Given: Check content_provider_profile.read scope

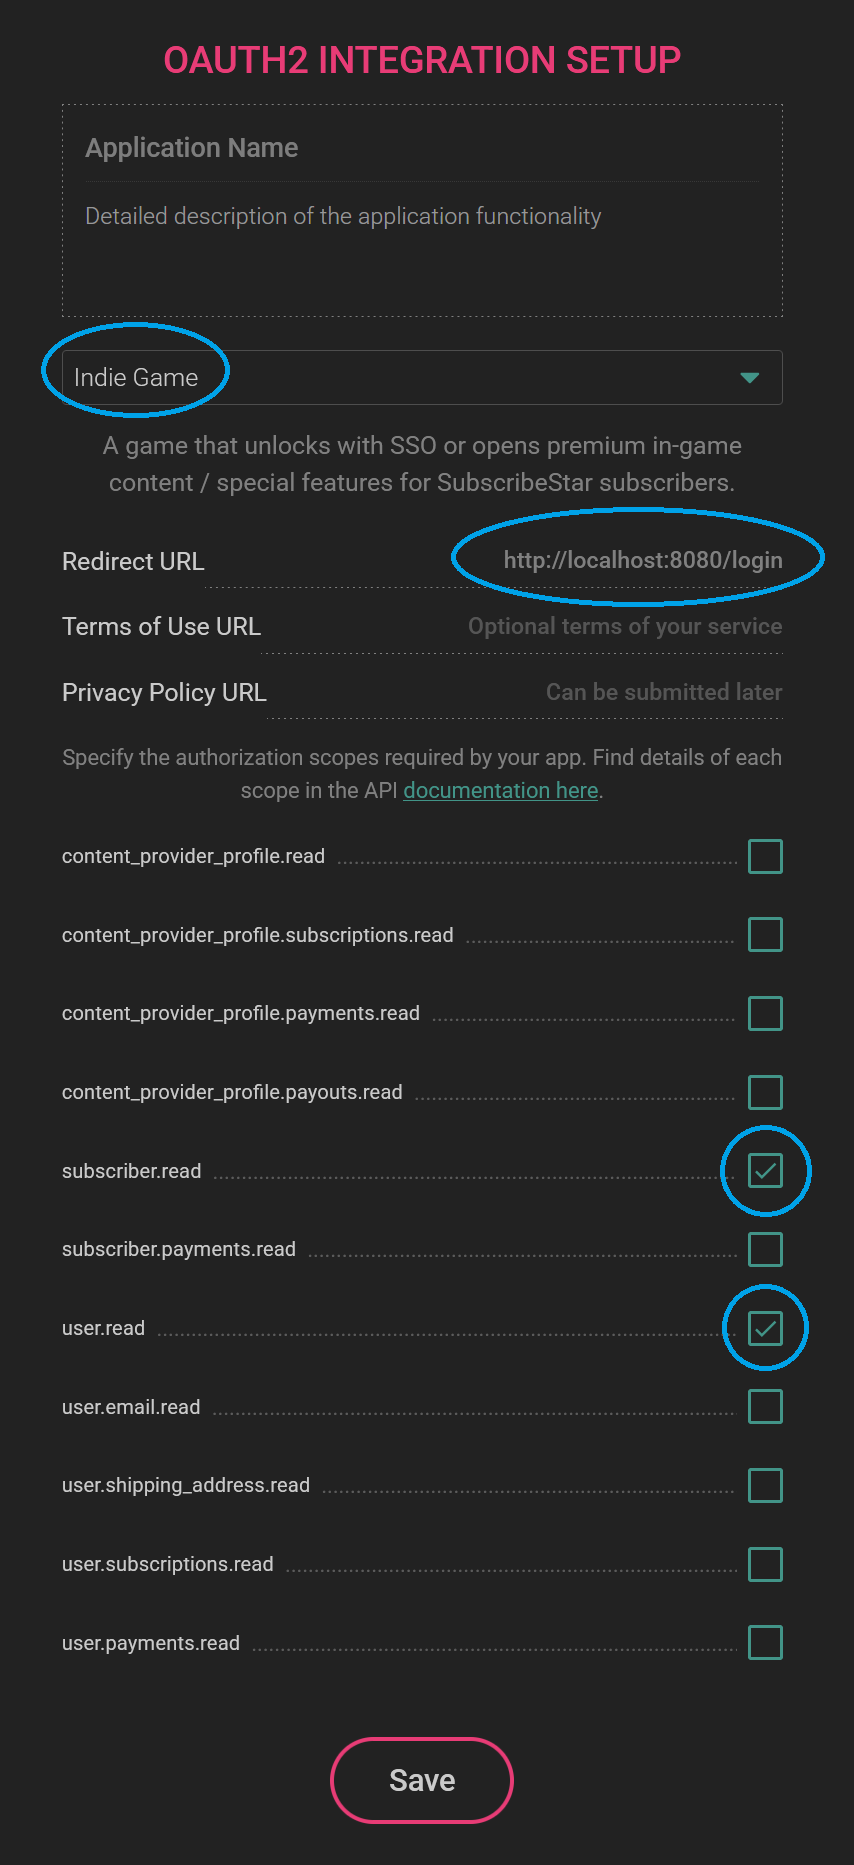Looking at the screenshot, I should tap(765, 856).
